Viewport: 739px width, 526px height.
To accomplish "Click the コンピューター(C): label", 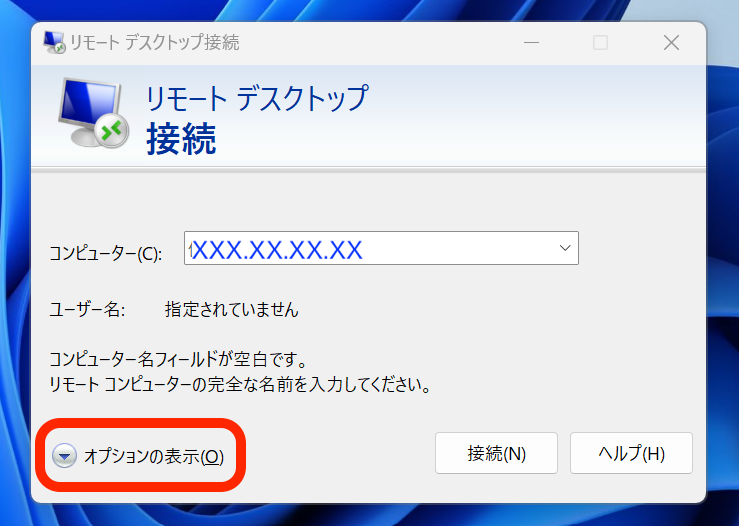I will [105, 253].
